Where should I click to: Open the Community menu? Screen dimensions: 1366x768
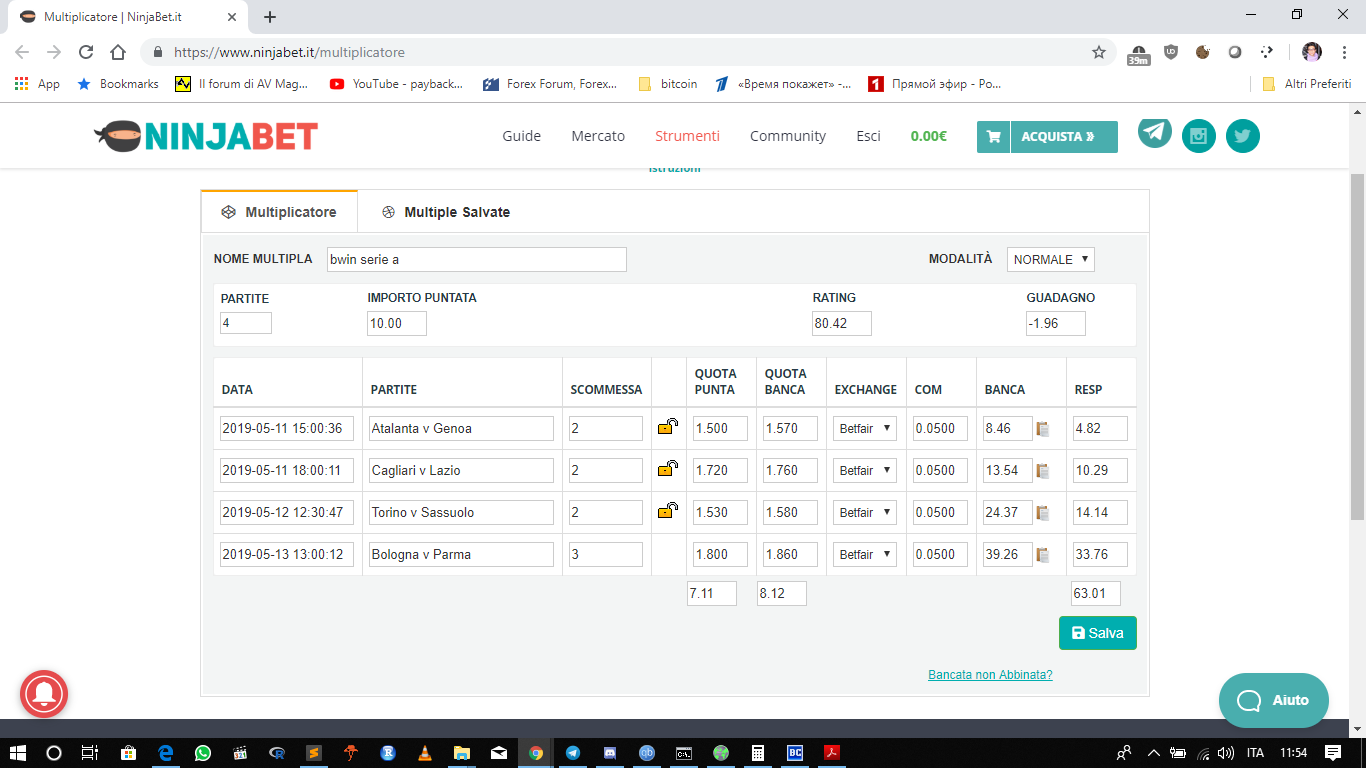point(788,136)
